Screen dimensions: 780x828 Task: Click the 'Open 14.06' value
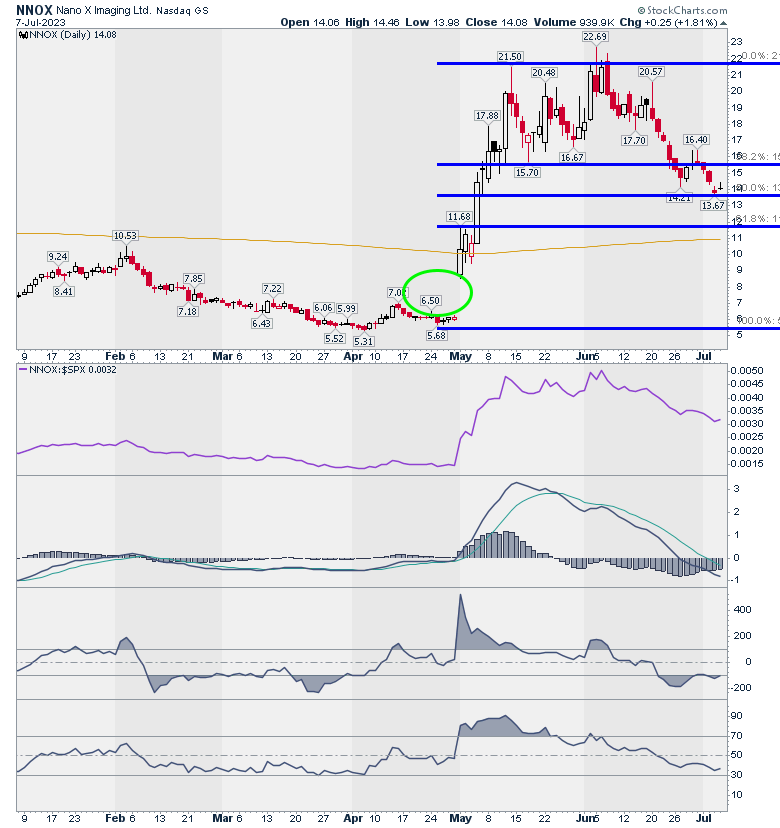310,23
